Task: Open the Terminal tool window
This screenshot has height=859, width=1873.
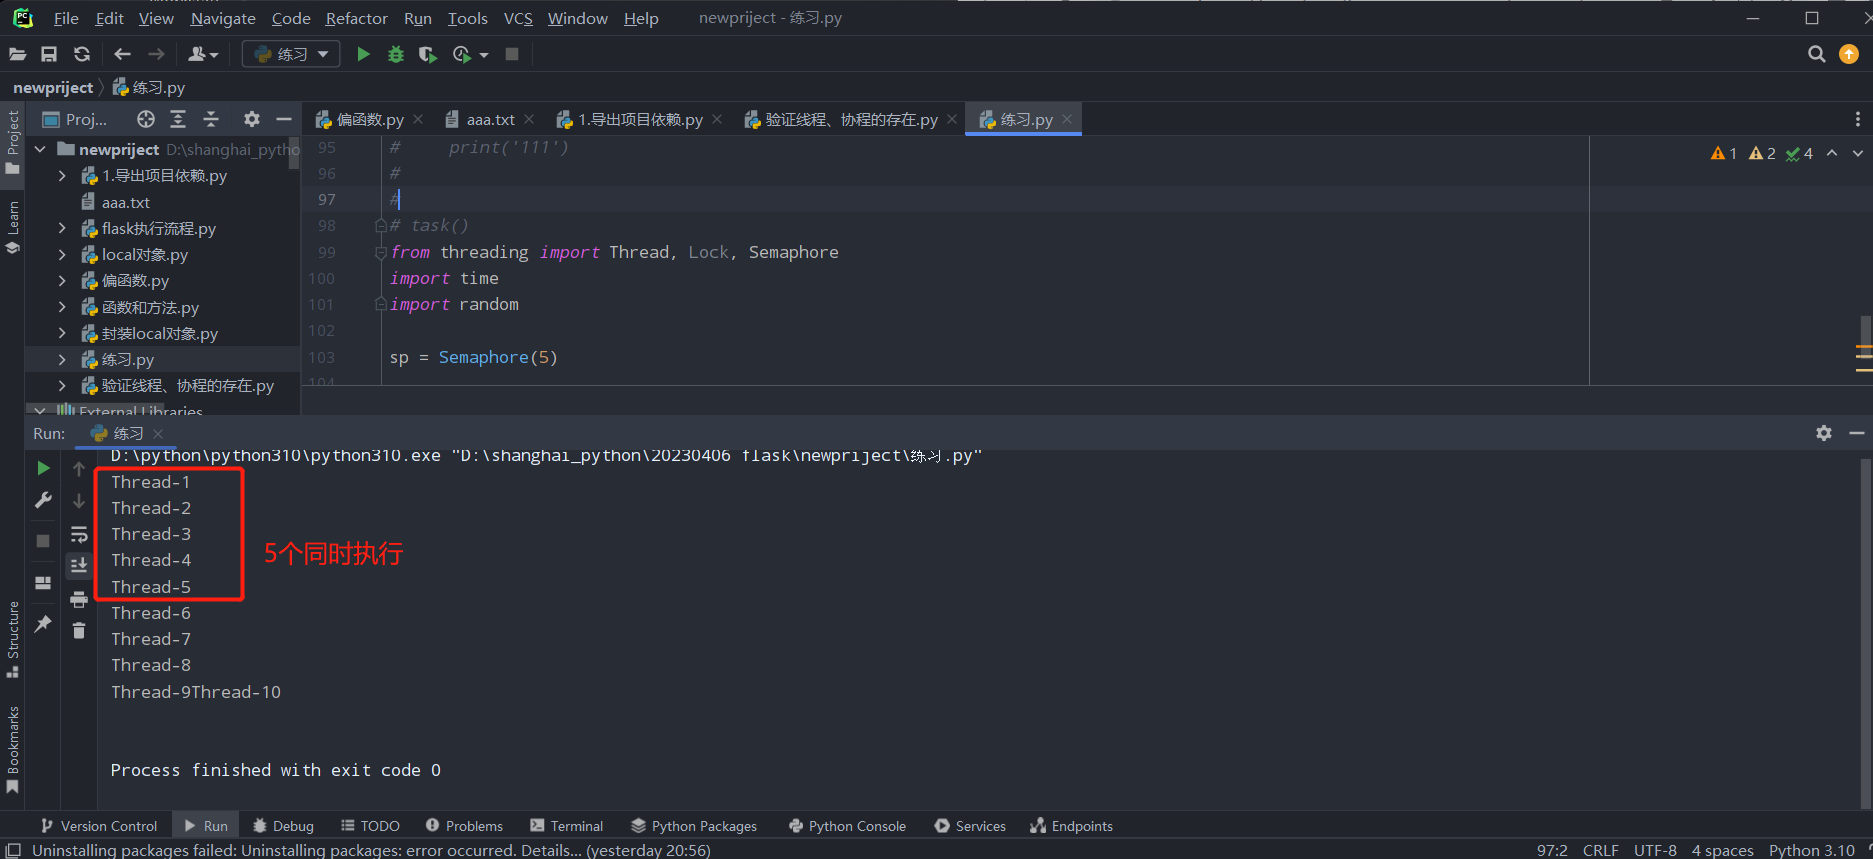Action: 566,826
